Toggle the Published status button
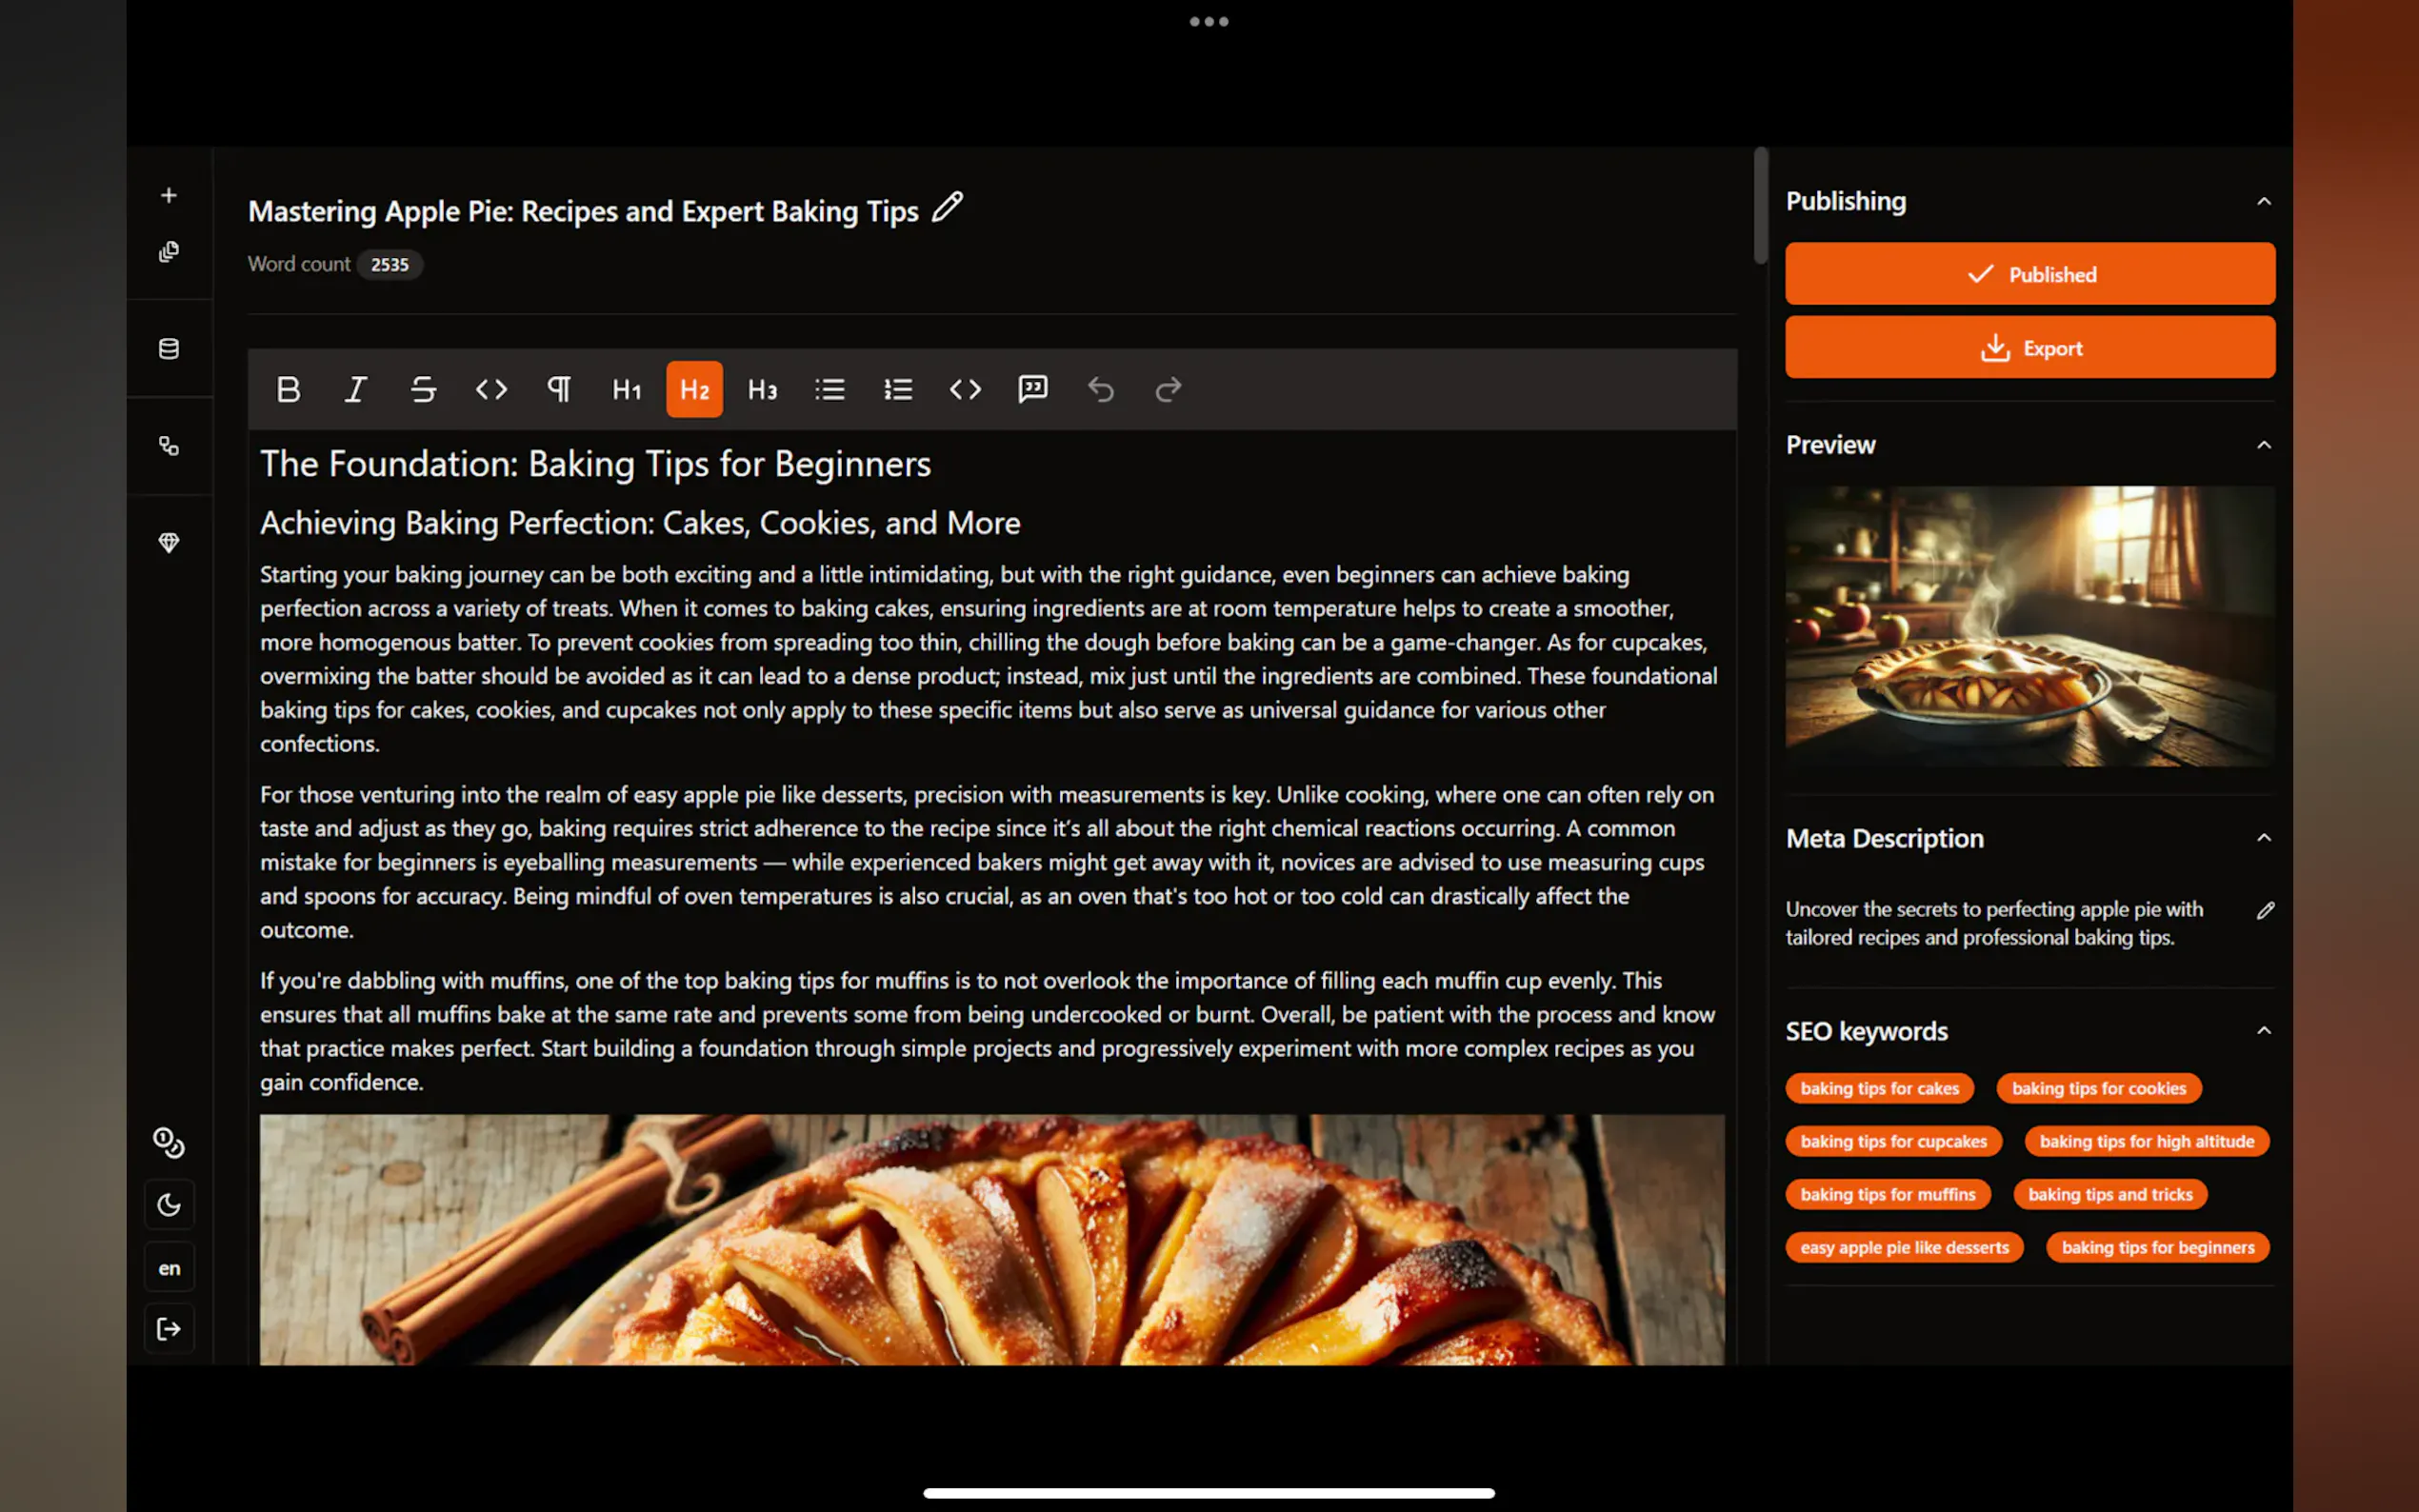 click(2029, 274)
